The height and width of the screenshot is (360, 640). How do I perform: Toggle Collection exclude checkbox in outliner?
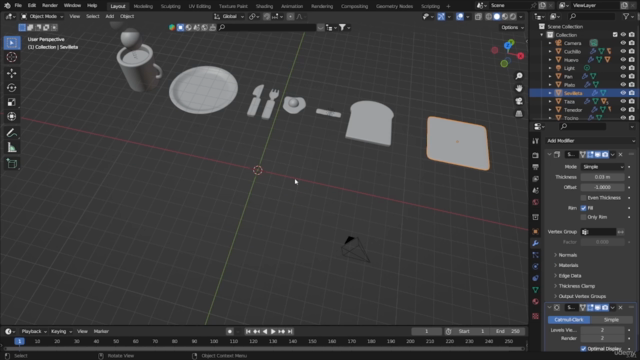pyautogui.click(x=615, y=35)
